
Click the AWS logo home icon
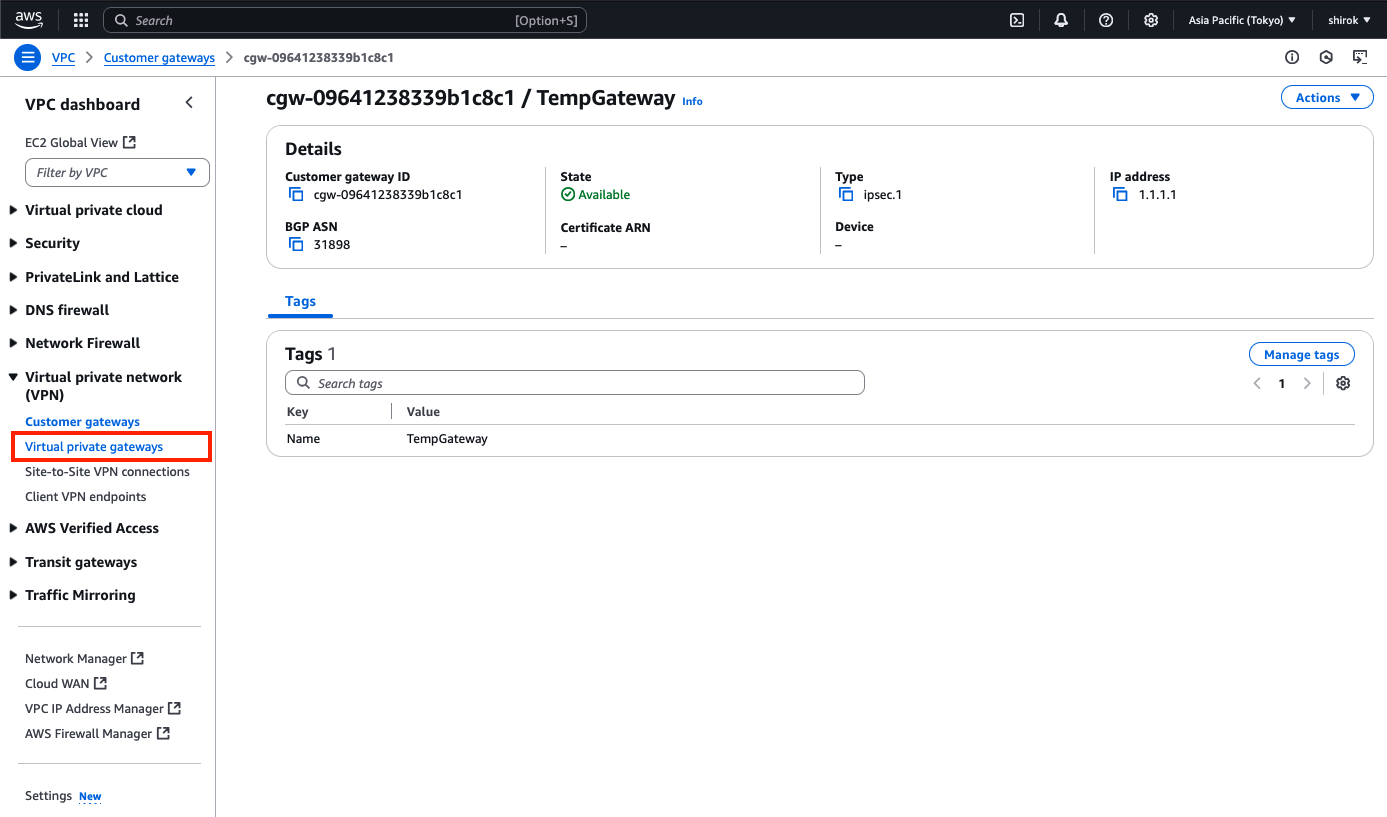coord(28,20)
